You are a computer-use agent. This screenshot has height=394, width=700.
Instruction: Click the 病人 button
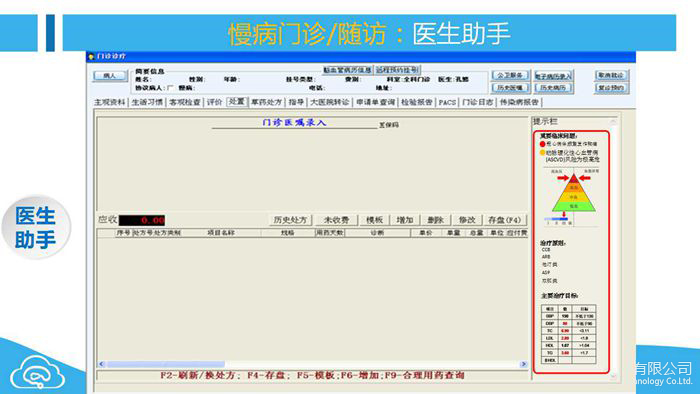pos(110,75)
